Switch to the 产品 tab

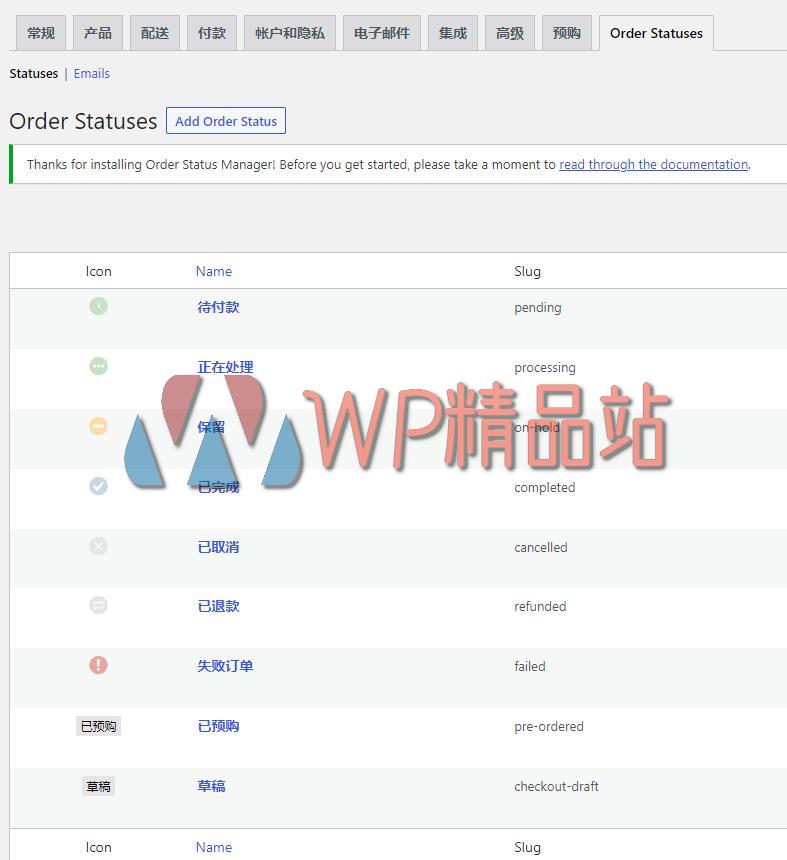click(98, 33)
